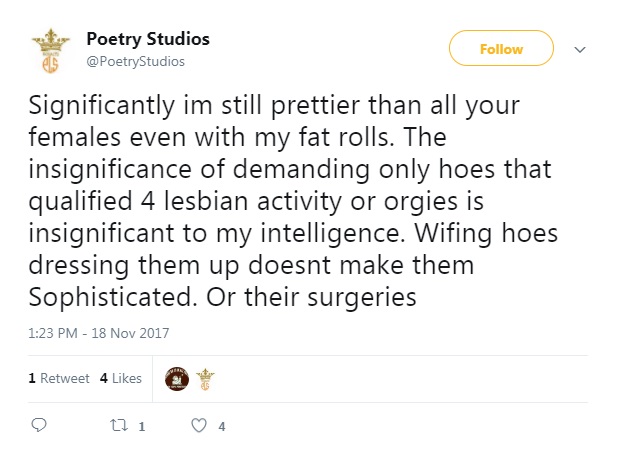Open the small crown liker avatar

(x=205, y=379)
